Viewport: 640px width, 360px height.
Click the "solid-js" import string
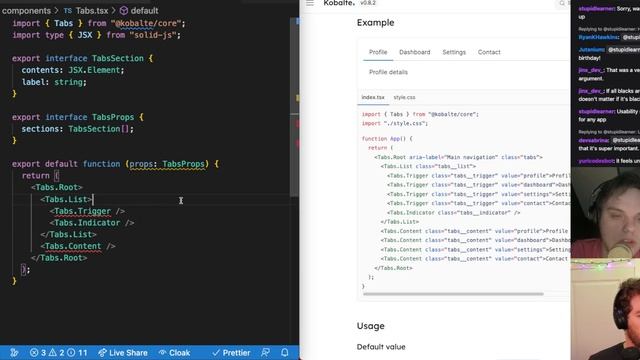click(x=153, y=35)
